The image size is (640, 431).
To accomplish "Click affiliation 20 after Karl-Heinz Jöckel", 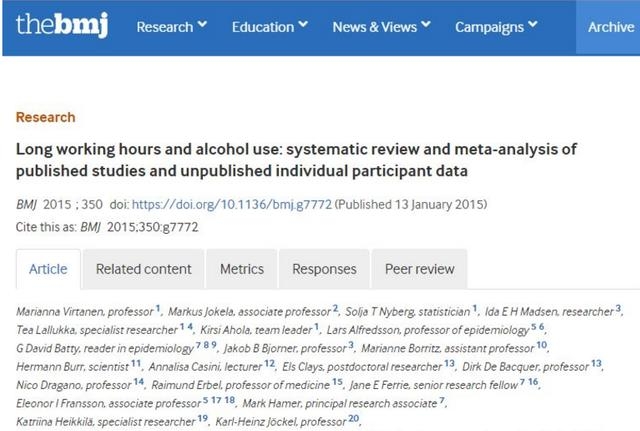I will [353, 418].
